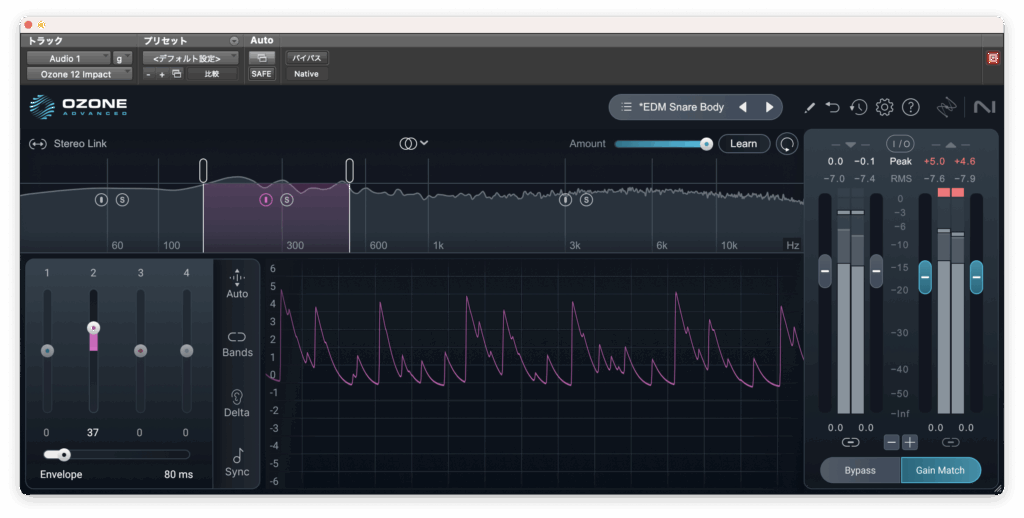Click the Delta ear icon
The width and height of the screenshot is (1024, 518).
click(237, 398)
